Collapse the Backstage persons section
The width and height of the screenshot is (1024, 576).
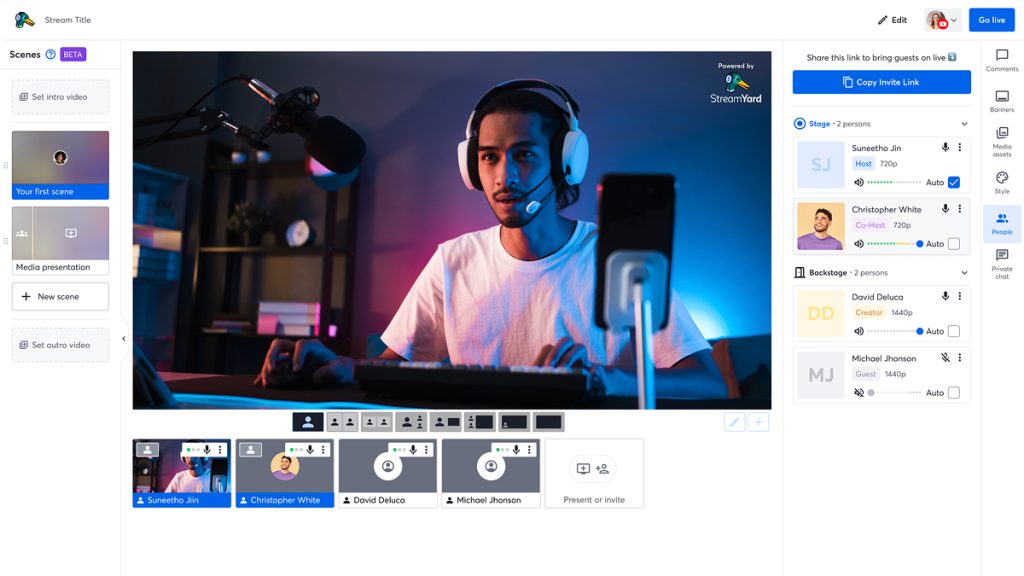(964, 273)
